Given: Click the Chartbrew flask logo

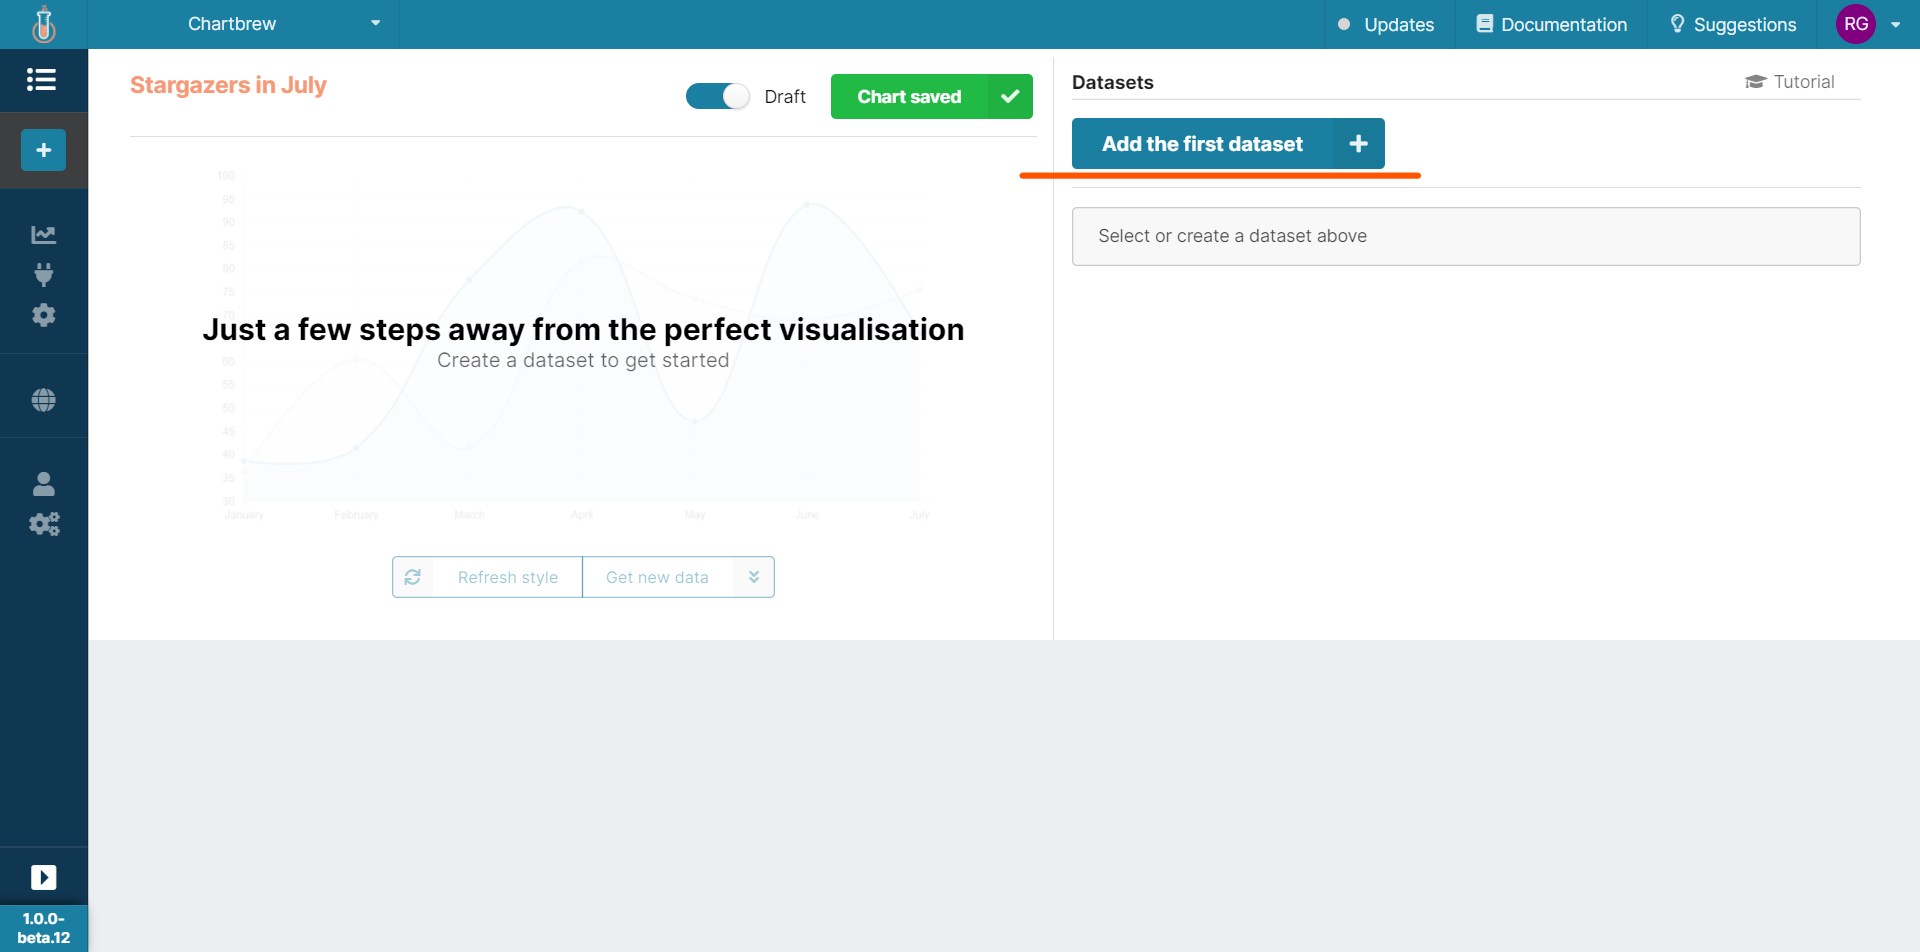Looking at the screenshot, I should click(x=42, y=24).
